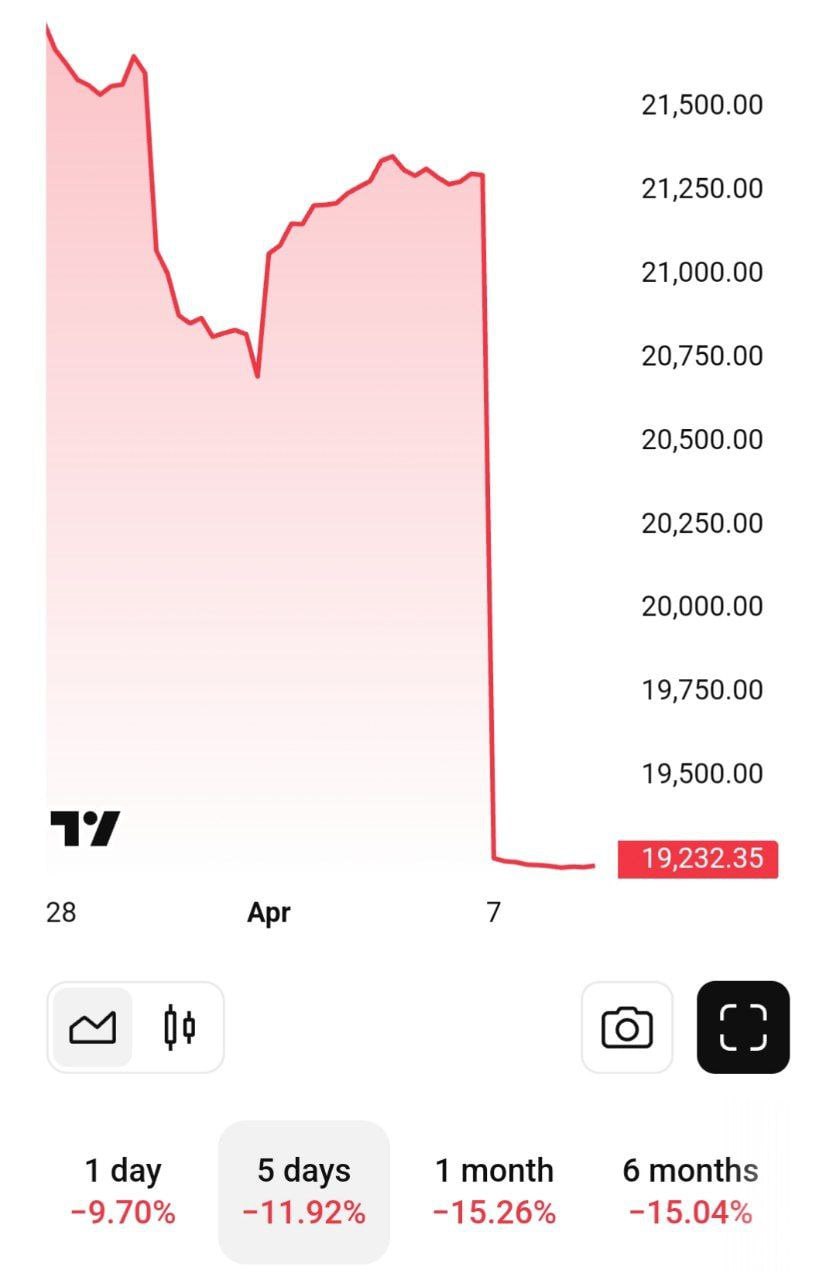Click the 7 date axis label
This screenshot has width=836, height=1280.
pos(493,912)
